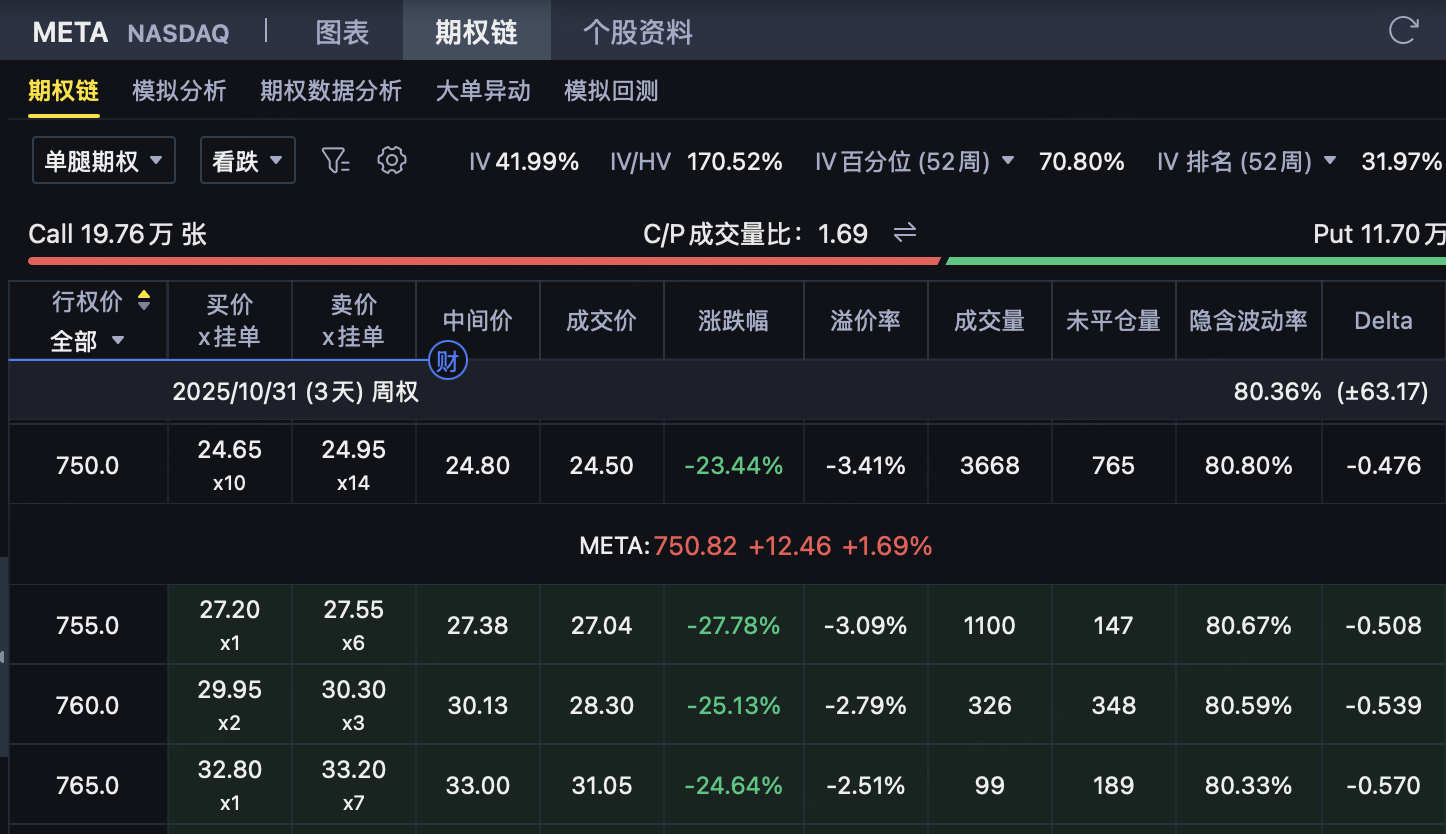Click the 隐含波动率 column header

[x=1248, y=321]
